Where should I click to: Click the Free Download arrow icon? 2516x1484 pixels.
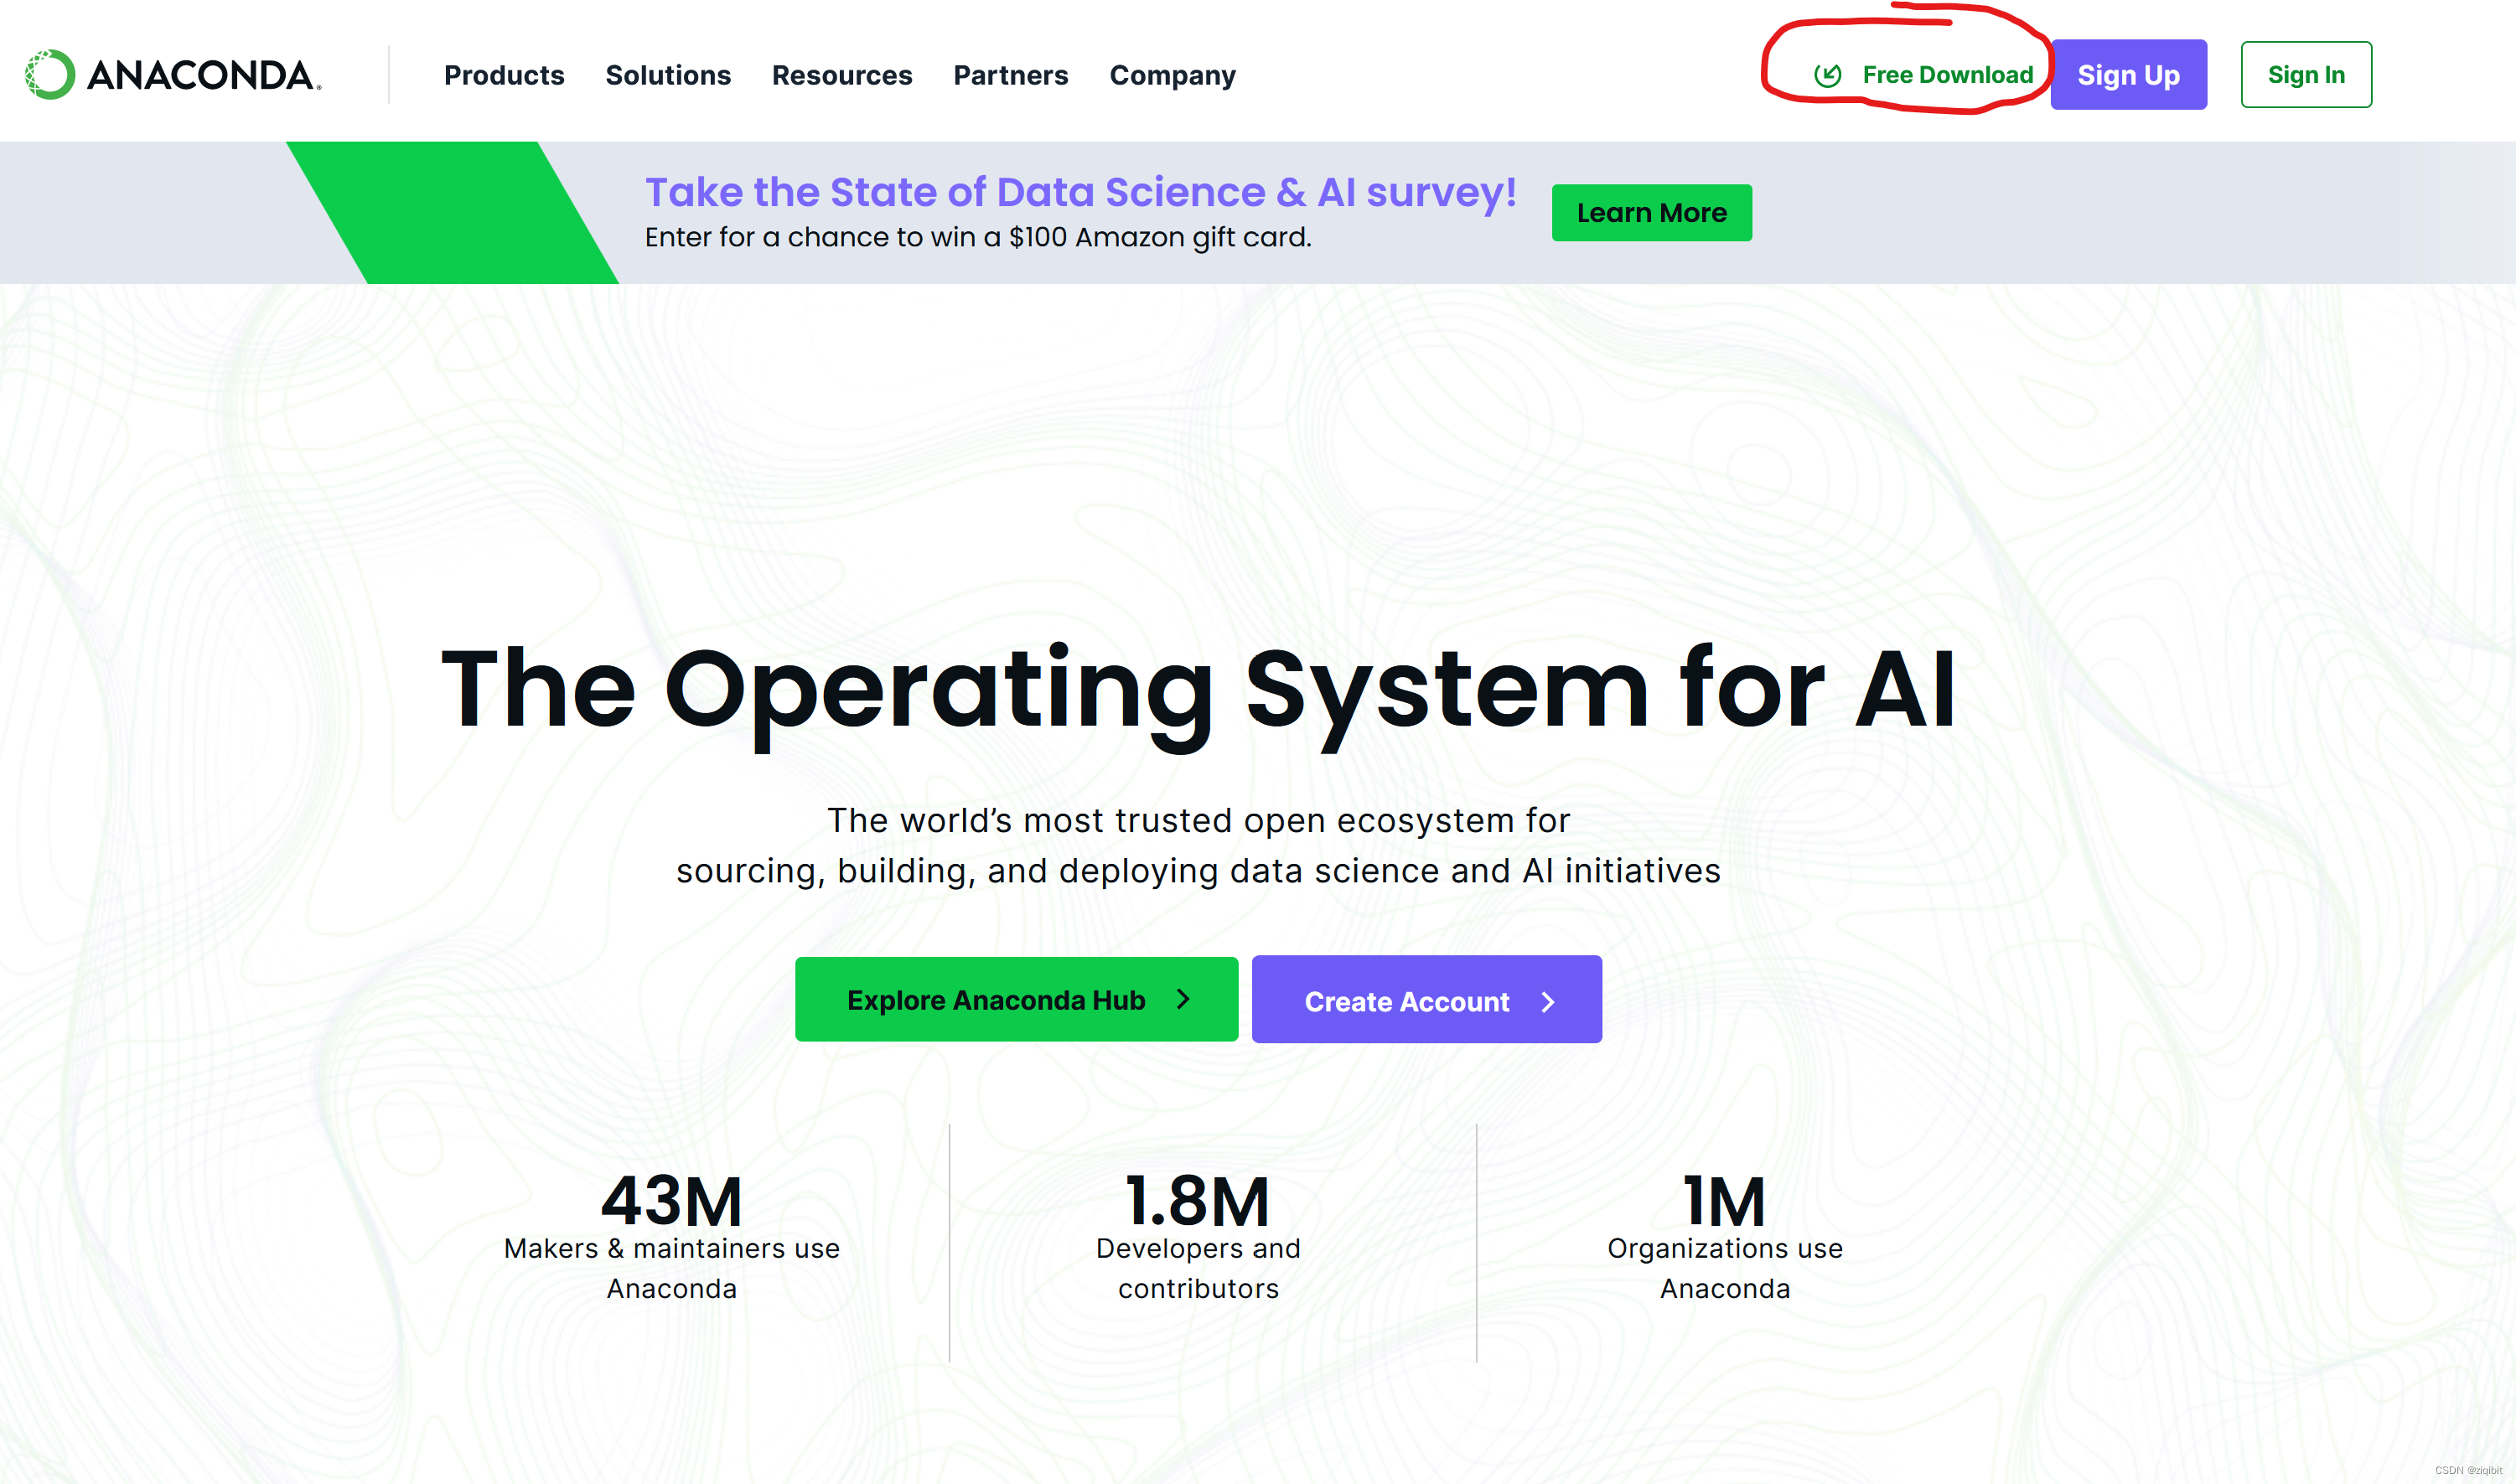coord(1827,75)
